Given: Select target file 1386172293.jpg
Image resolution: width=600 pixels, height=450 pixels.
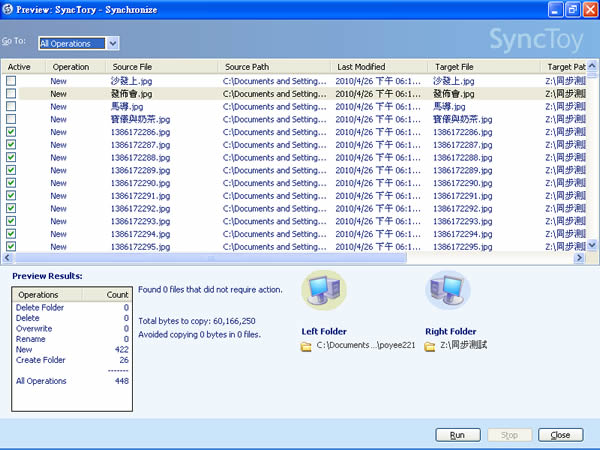Looking at the screenshot, I should click(463, 222).
